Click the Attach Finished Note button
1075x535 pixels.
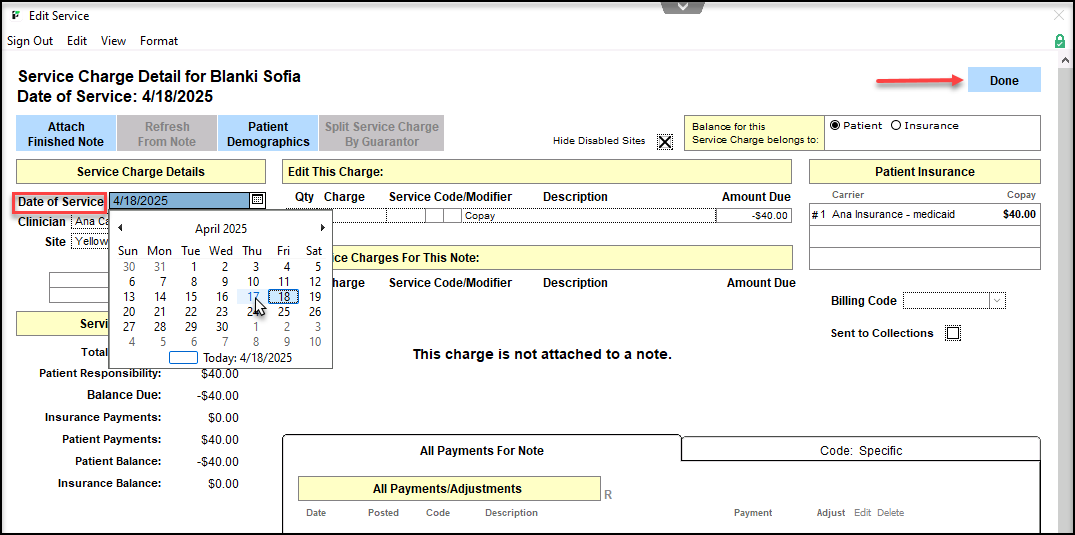coord(65,134)
